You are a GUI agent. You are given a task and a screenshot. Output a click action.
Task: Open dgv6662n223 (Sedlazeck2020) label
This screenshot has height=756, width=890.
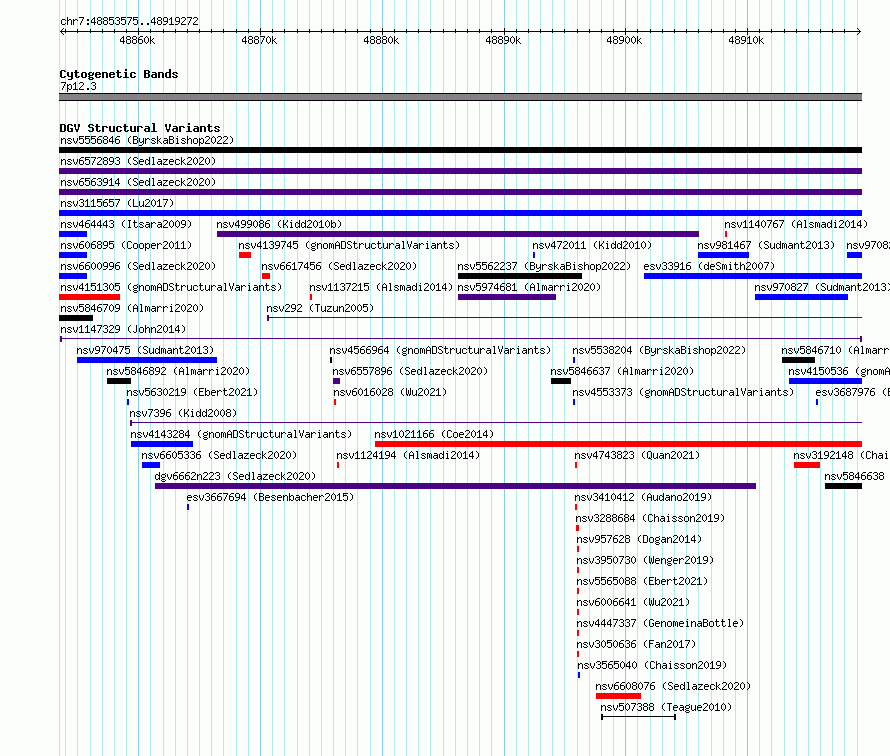(236, 476)
